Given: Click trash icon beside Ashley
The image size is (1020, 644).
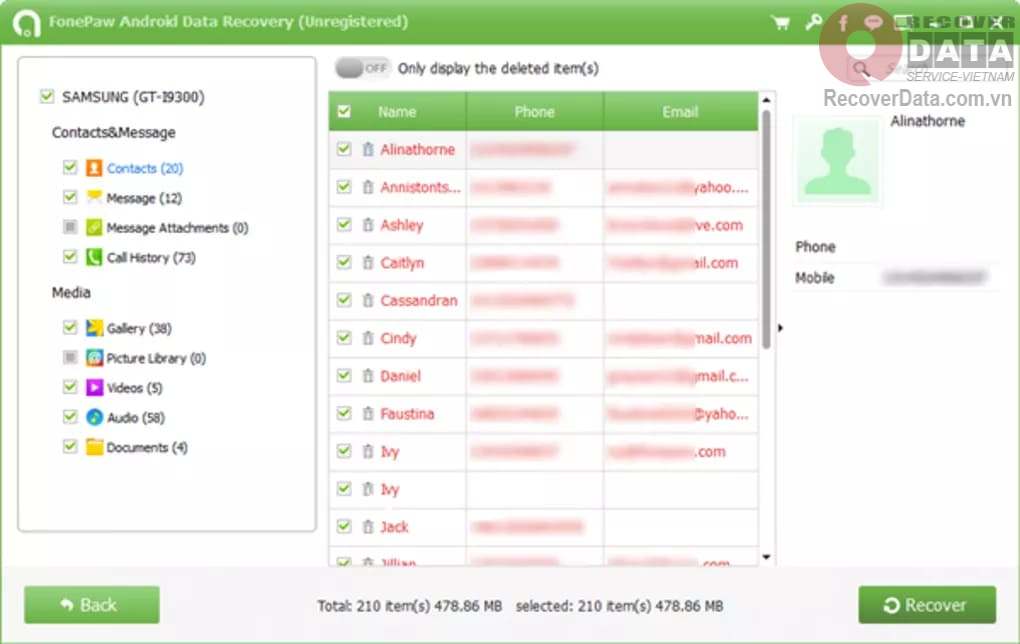Looking at the screenshot, I should [368, 224].
